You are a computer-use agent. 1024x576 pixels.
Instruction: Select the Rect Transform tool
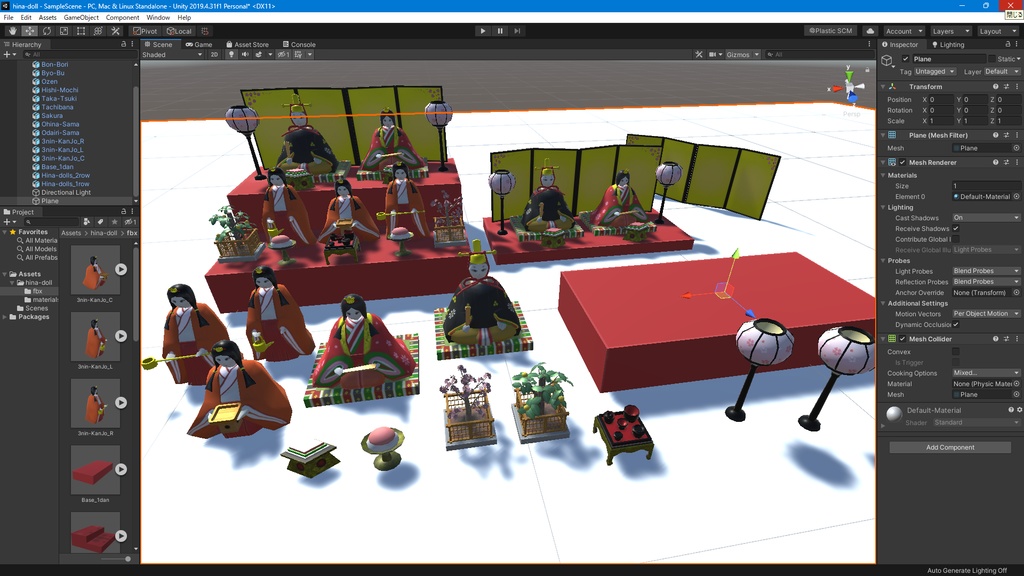point(81,31)
